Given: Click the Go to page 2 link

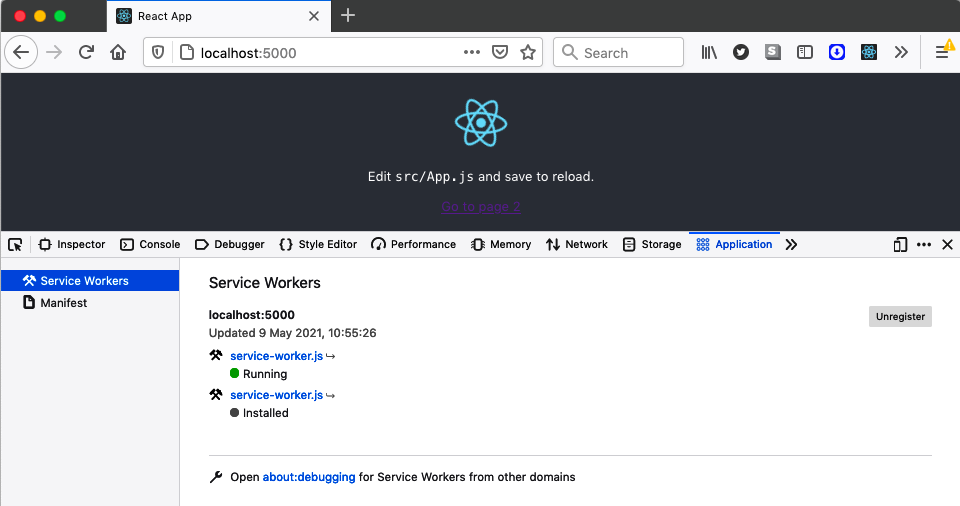Looking at the screenshot, I should click(x=481, y=207).
